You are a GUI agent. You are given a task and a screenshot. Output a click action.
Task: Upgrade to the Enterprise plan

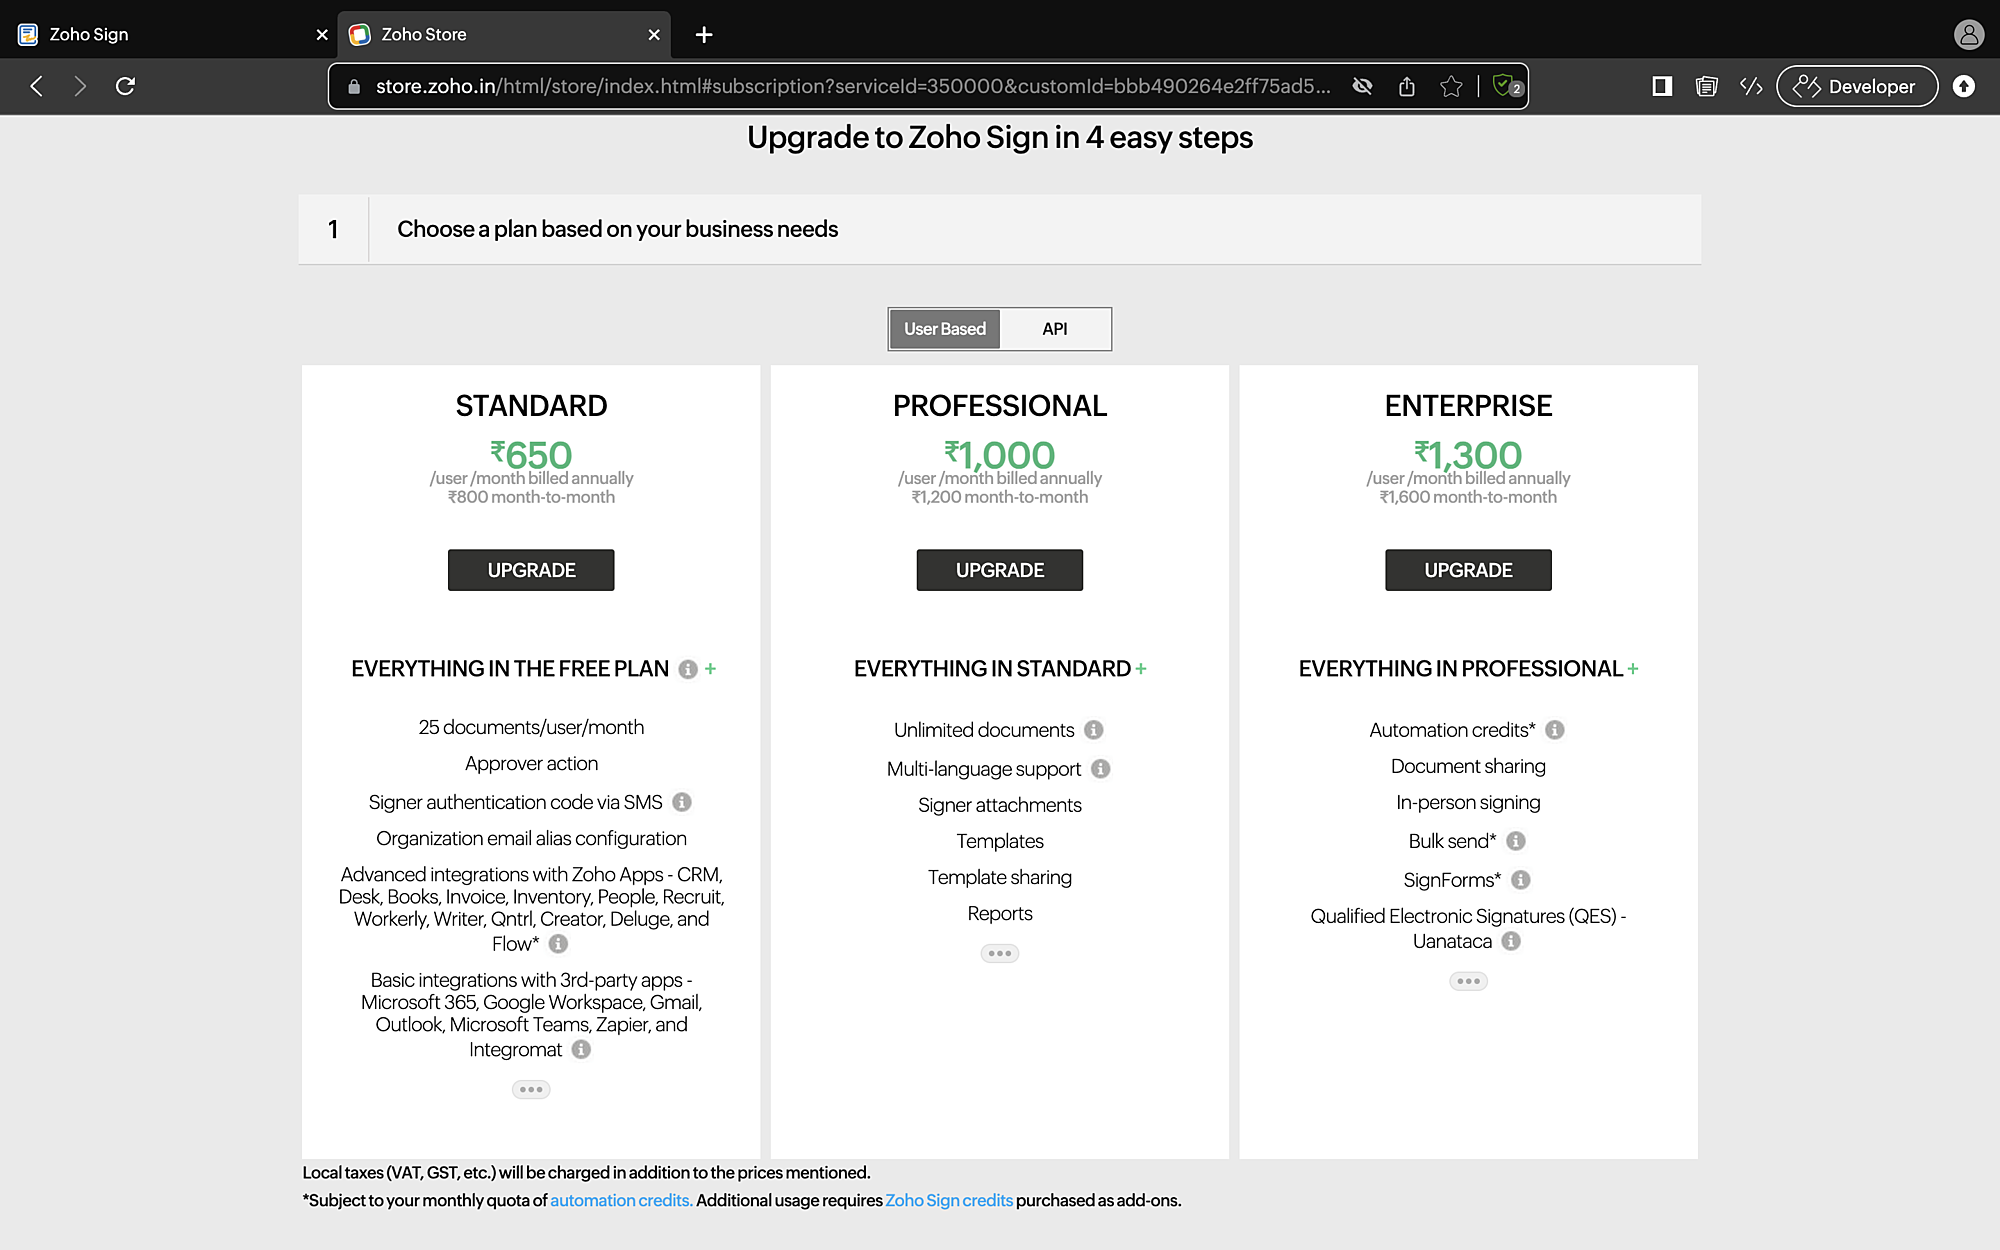[1468, 570]
